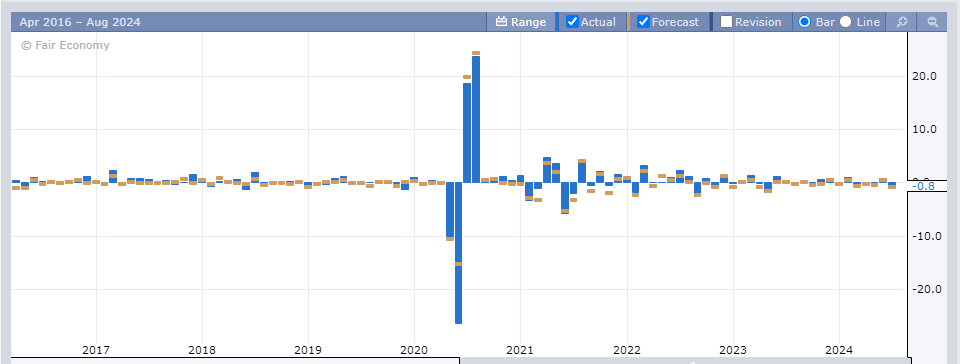Viewport: 960px width, 364px height.
Task: Click the 2024 year label on axis
Action: [x=839, y=350]
